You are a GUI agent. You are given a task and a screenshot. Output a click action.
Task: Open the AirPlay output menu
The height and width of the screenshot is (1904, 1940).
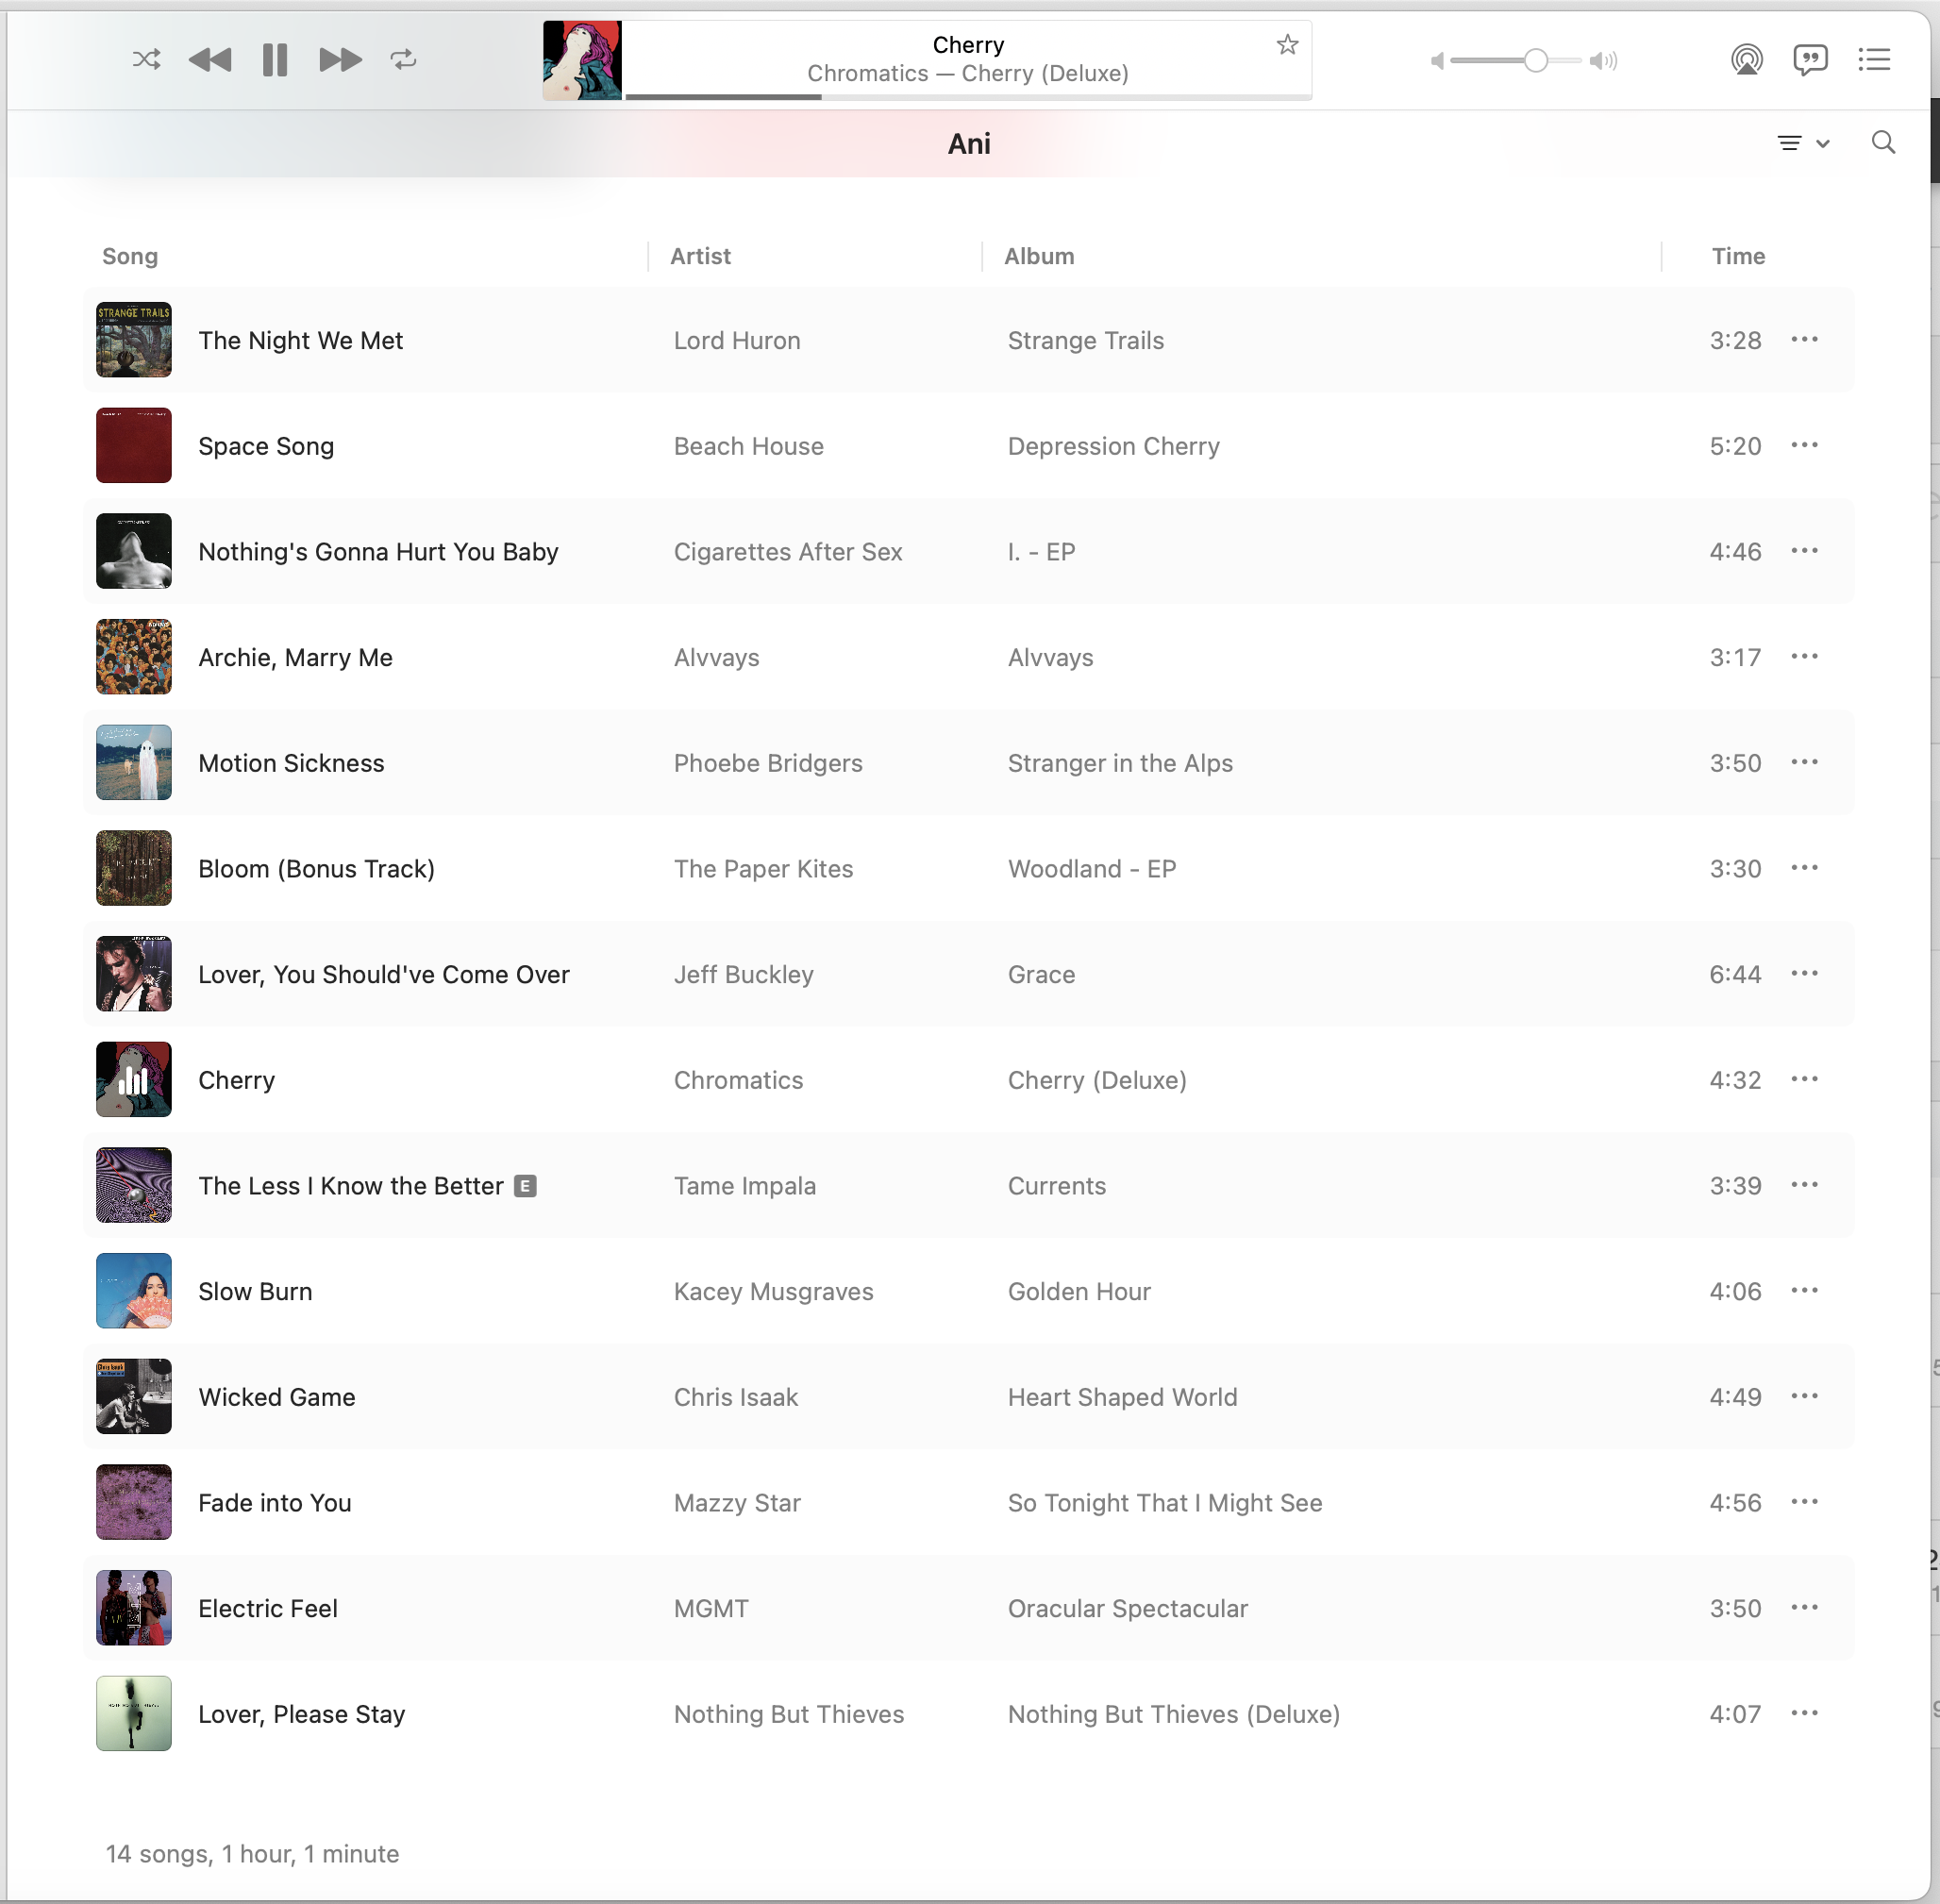(x=1746, y=60)
